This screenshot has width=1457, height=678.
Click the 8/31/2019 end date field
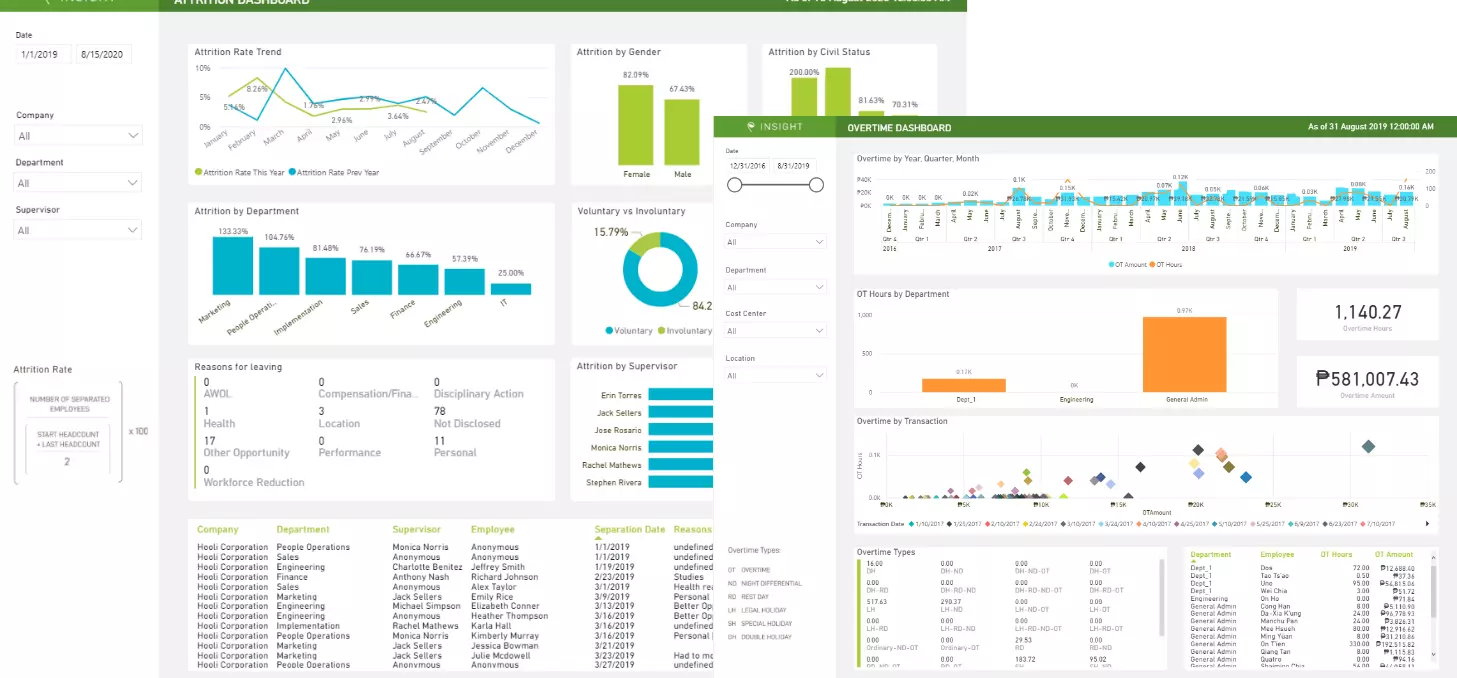(x=793, y=165)
